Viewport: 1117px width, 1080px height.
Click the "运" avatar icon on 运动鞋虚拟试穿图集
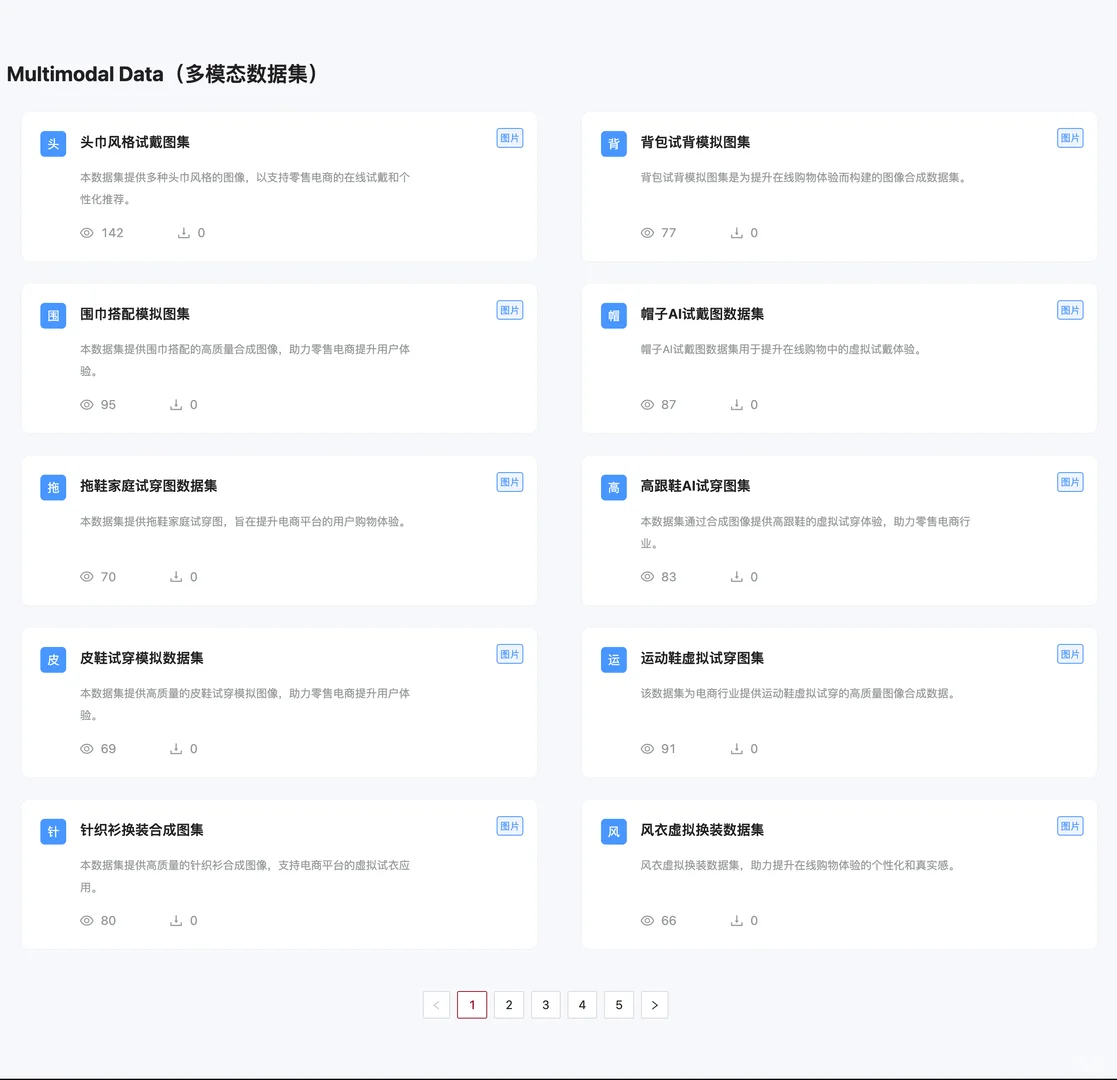[x=613, y=659]
